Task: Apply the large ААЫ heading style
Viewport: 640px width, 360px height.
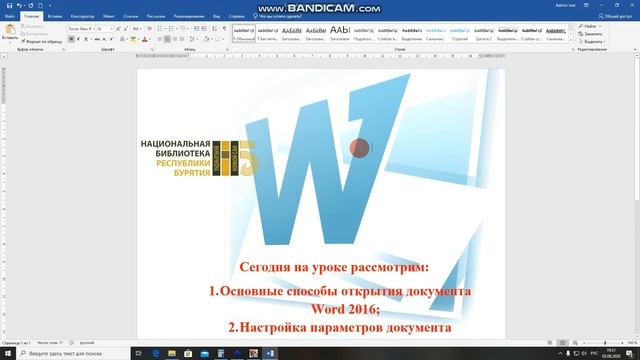Action: tap(340, 33)
